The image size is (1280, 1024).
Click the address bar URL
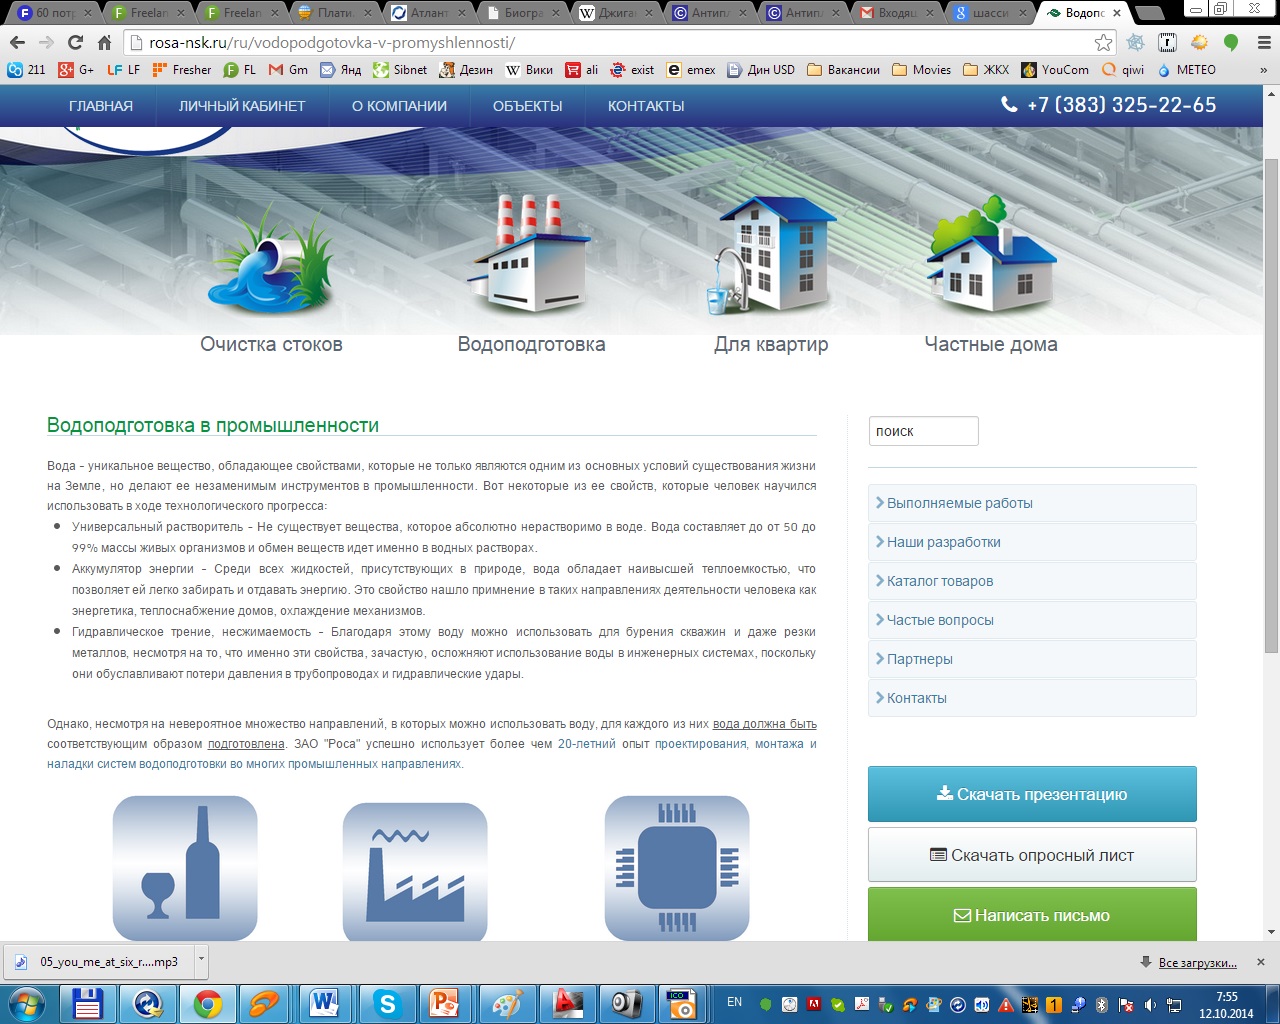[333, 43]
